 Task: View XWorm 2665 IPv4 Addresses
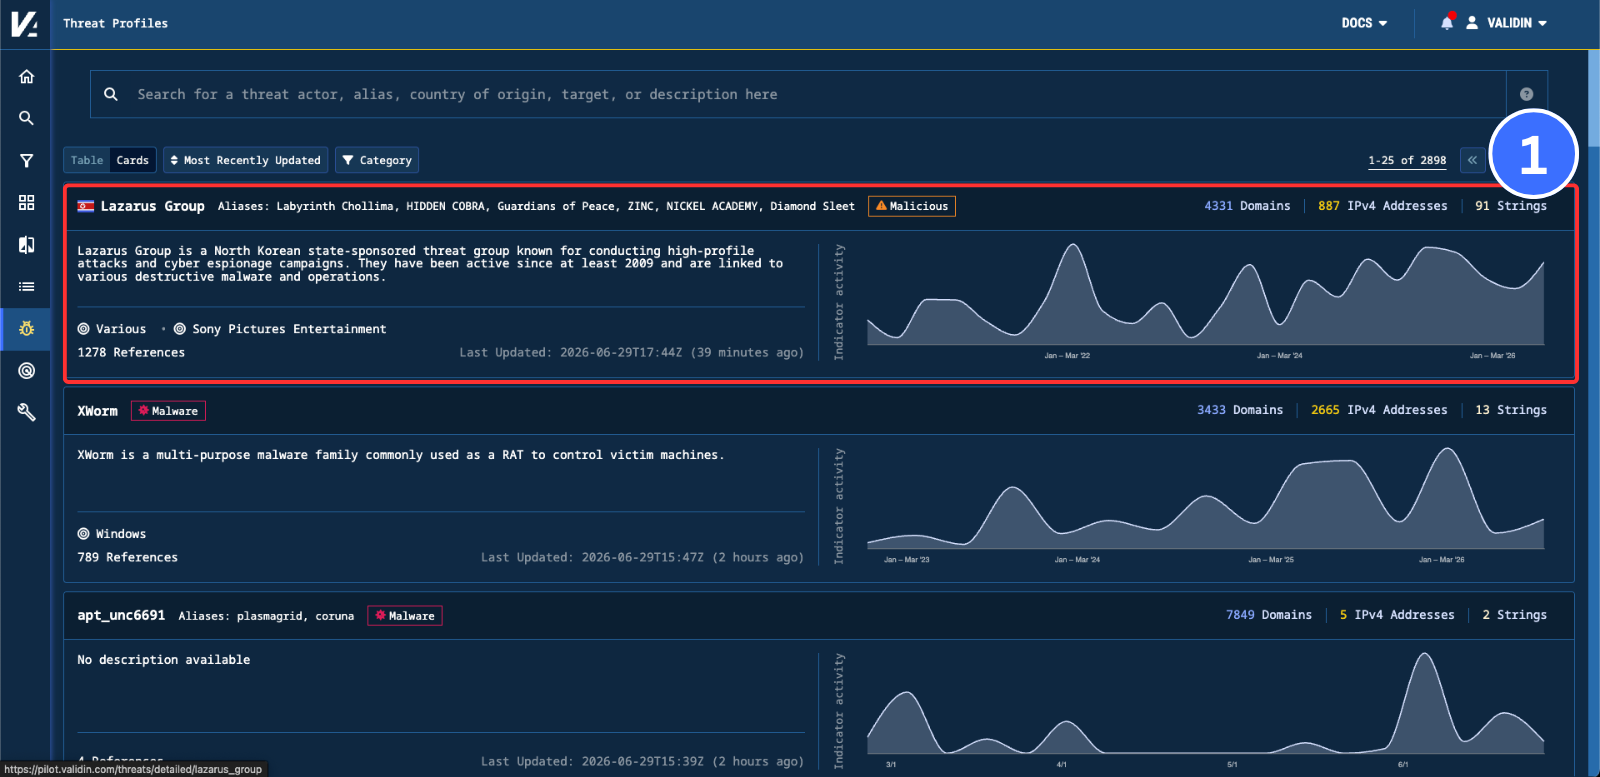[1379, 410]
